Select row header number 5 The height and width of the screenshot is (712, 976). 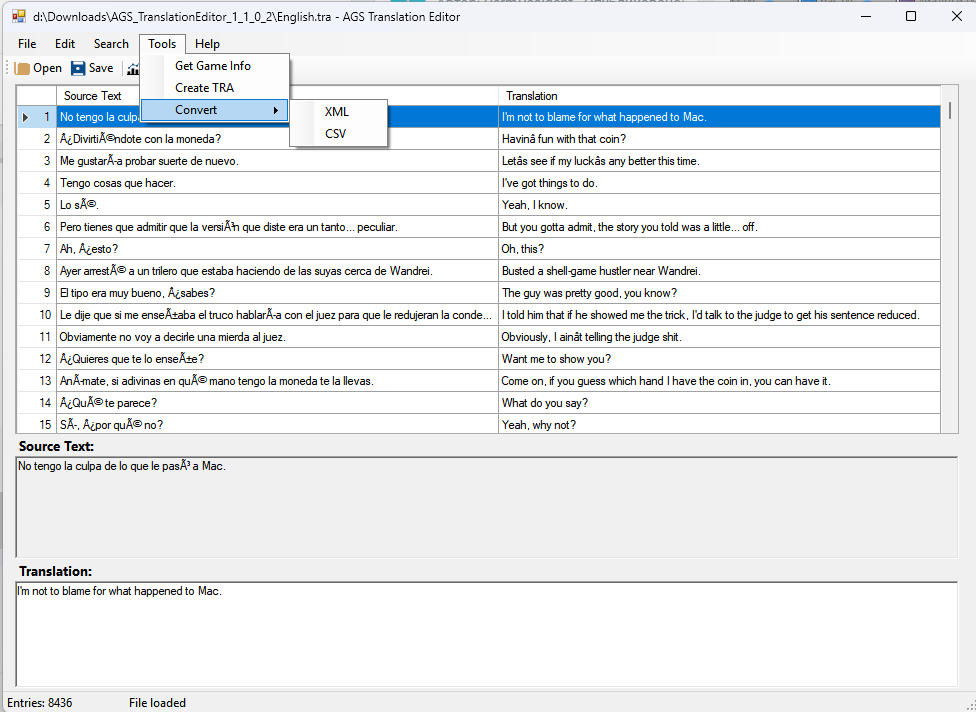pos(37,205)
